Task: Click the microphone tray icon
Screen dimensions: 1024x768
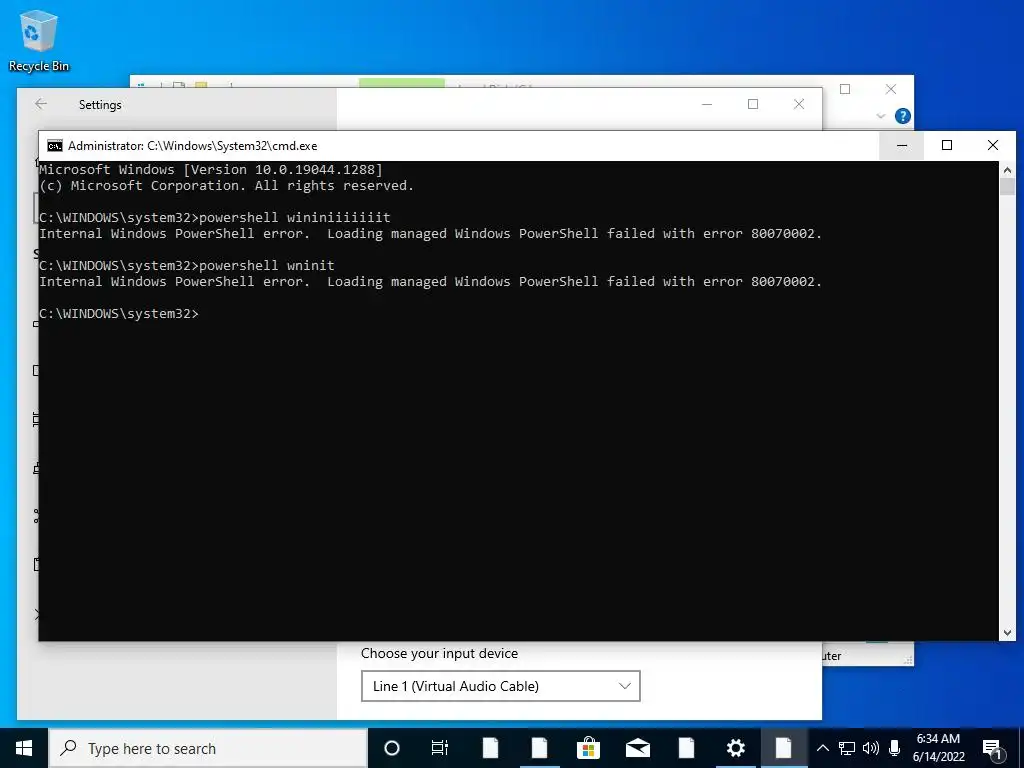Action: click(895, 748)
